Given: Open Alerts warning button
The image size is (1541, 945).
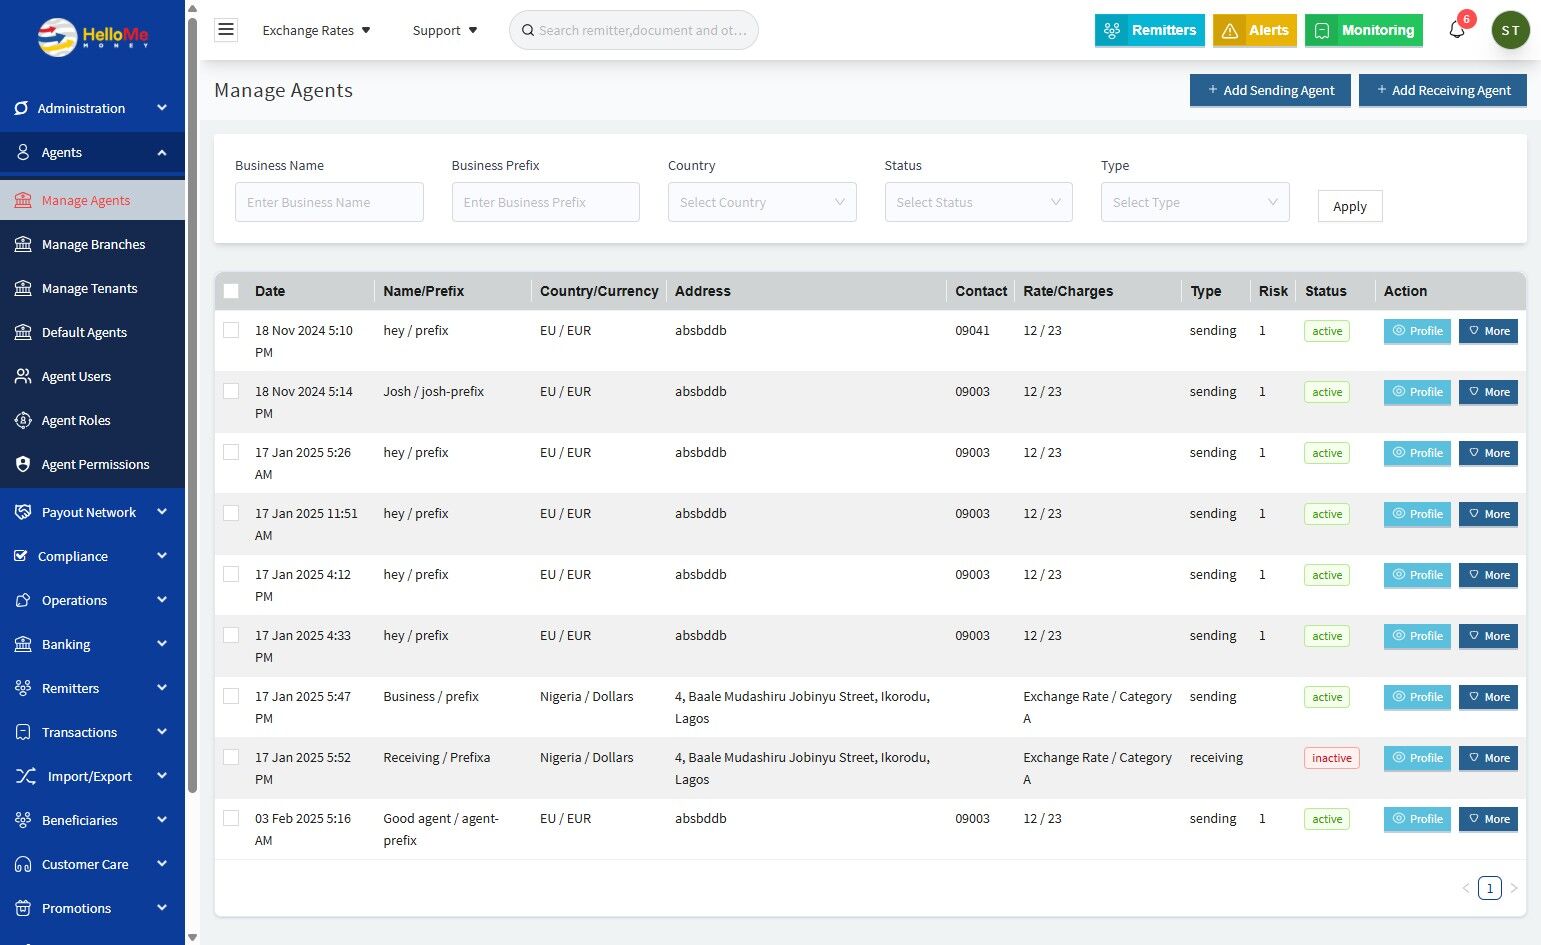Looking at the screenshot, I should click(x=1254, y=30).
